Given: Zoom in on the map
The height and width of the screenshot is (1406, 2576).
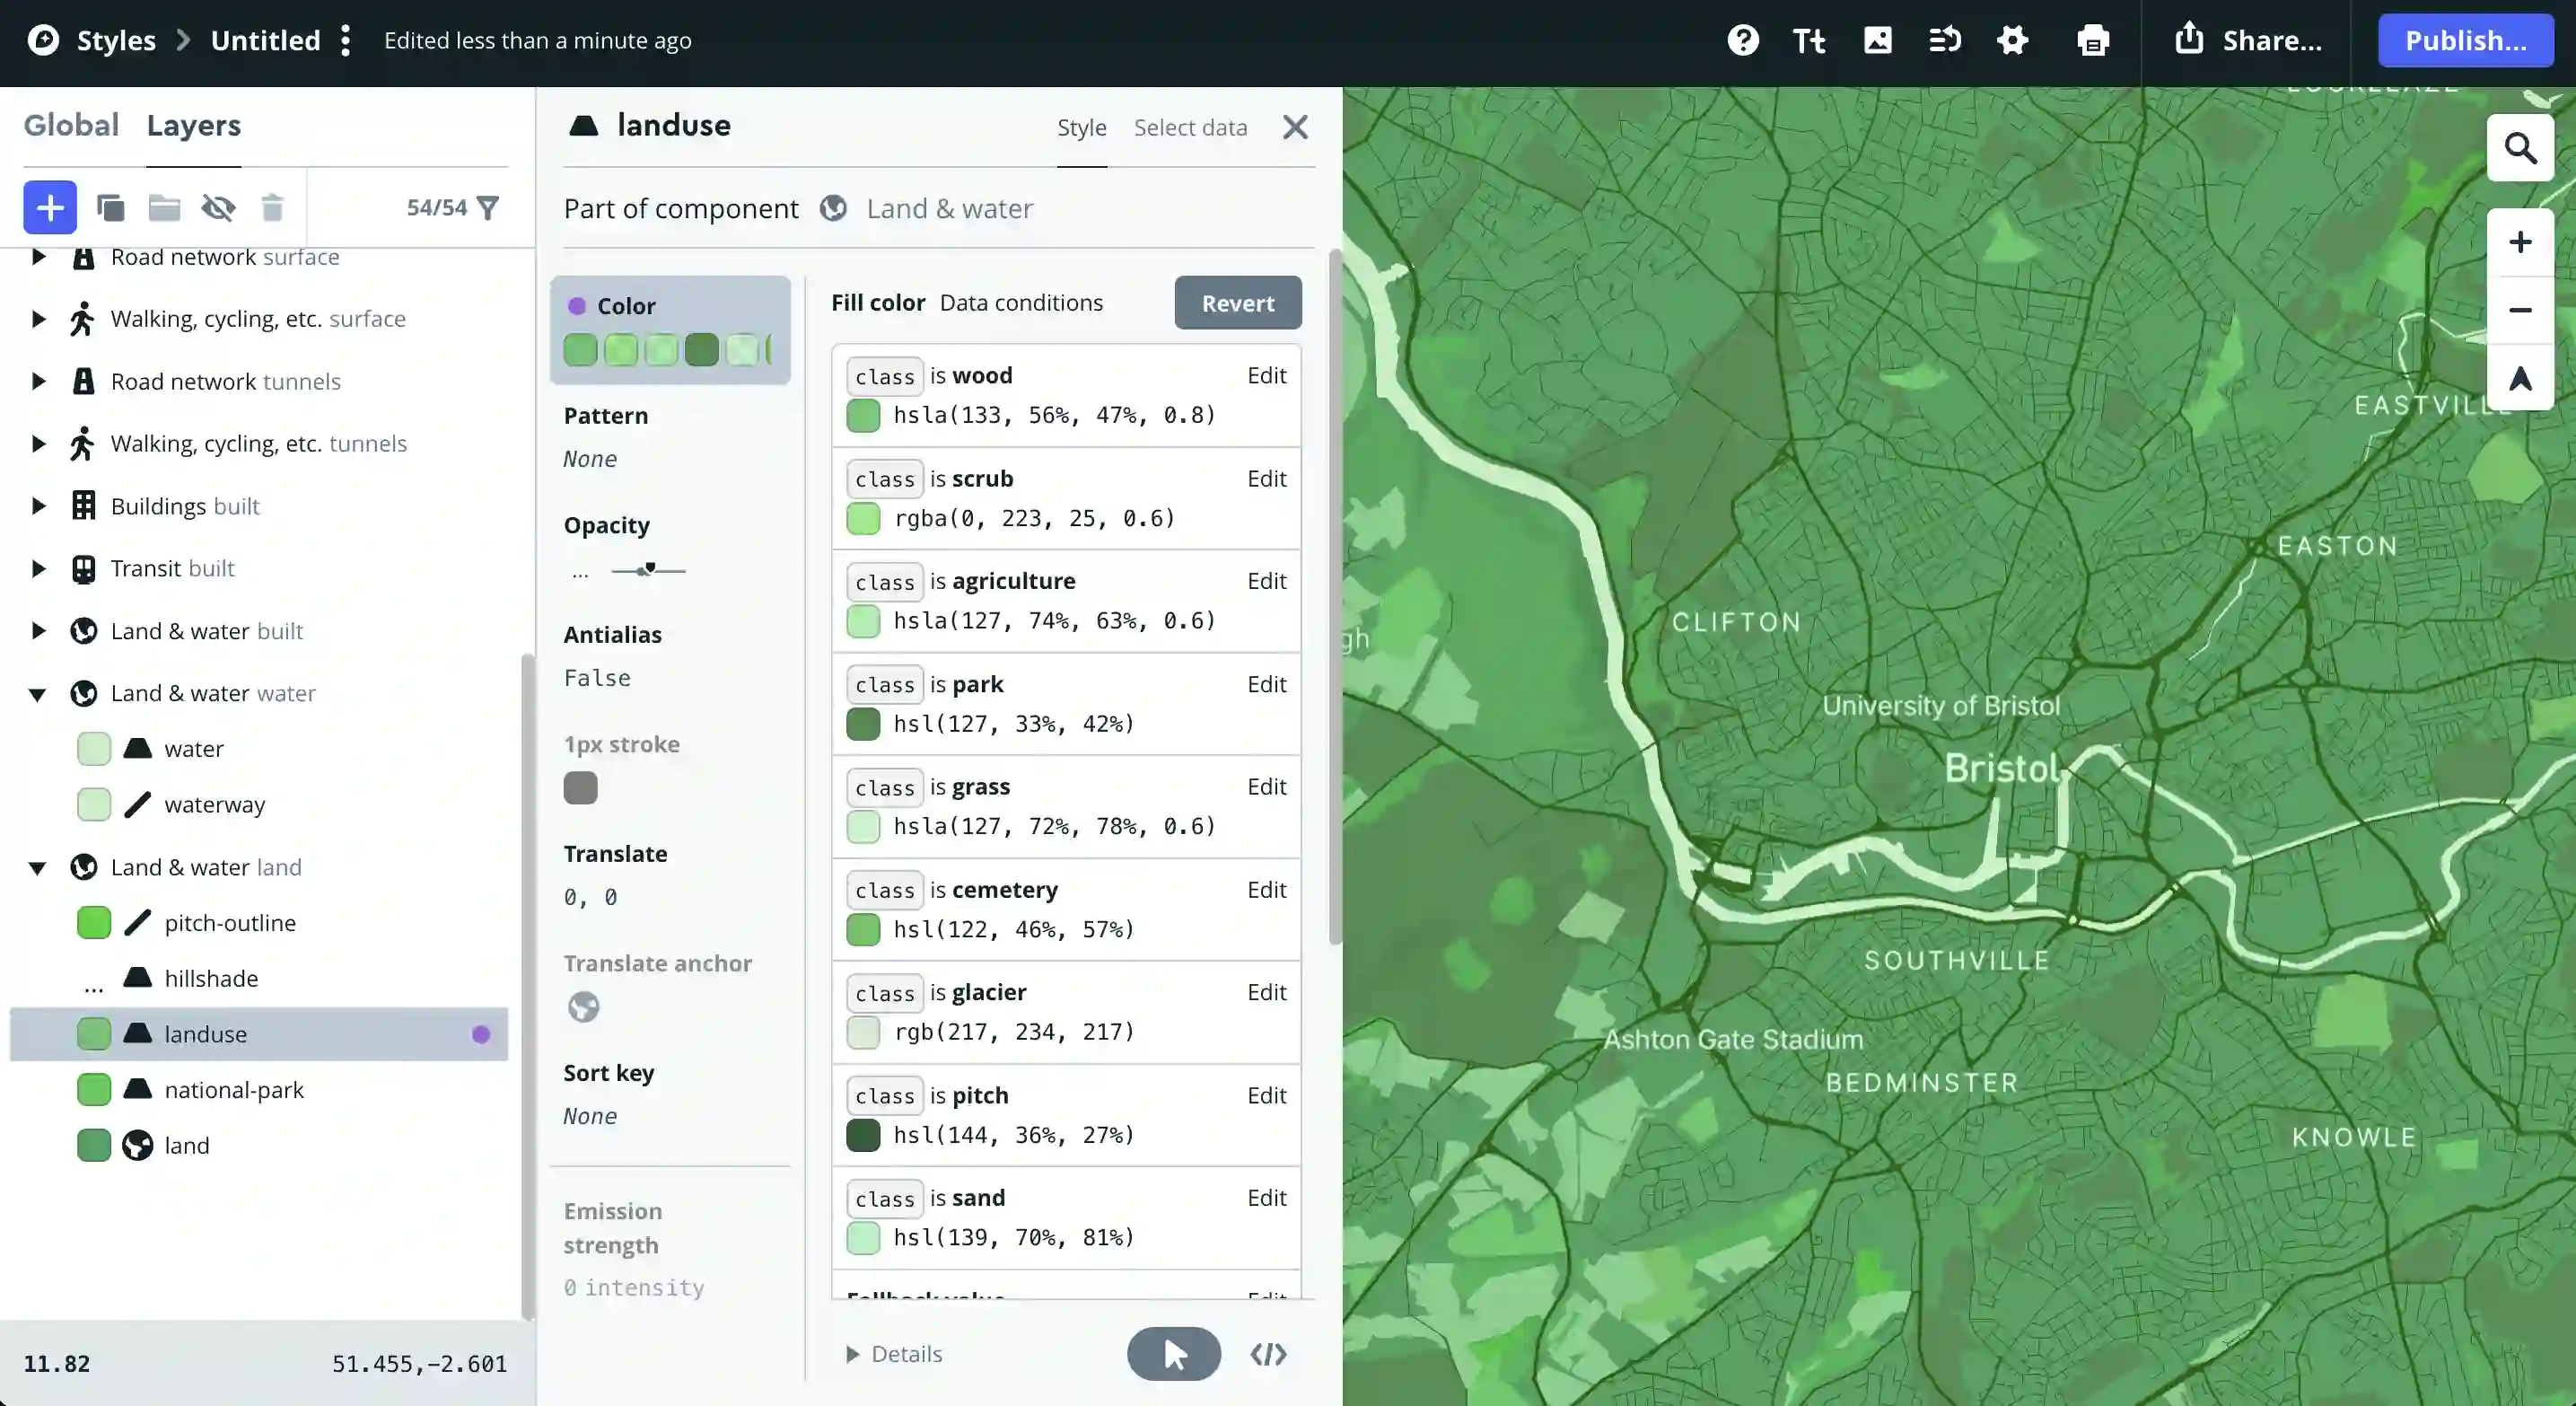Looking at the screenshot, I should coord(2520,242).
